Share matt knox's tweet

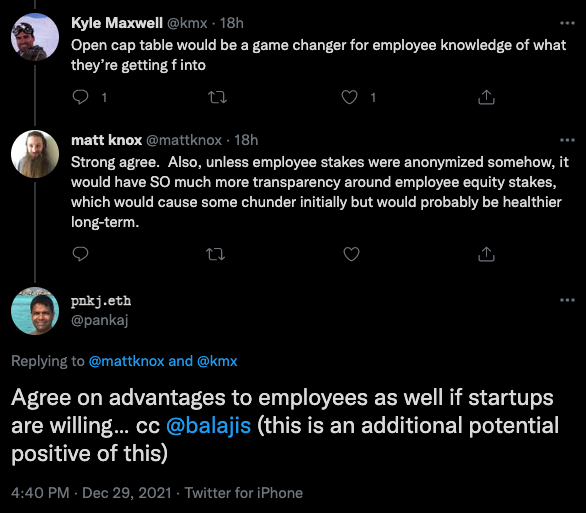(486, 254)
